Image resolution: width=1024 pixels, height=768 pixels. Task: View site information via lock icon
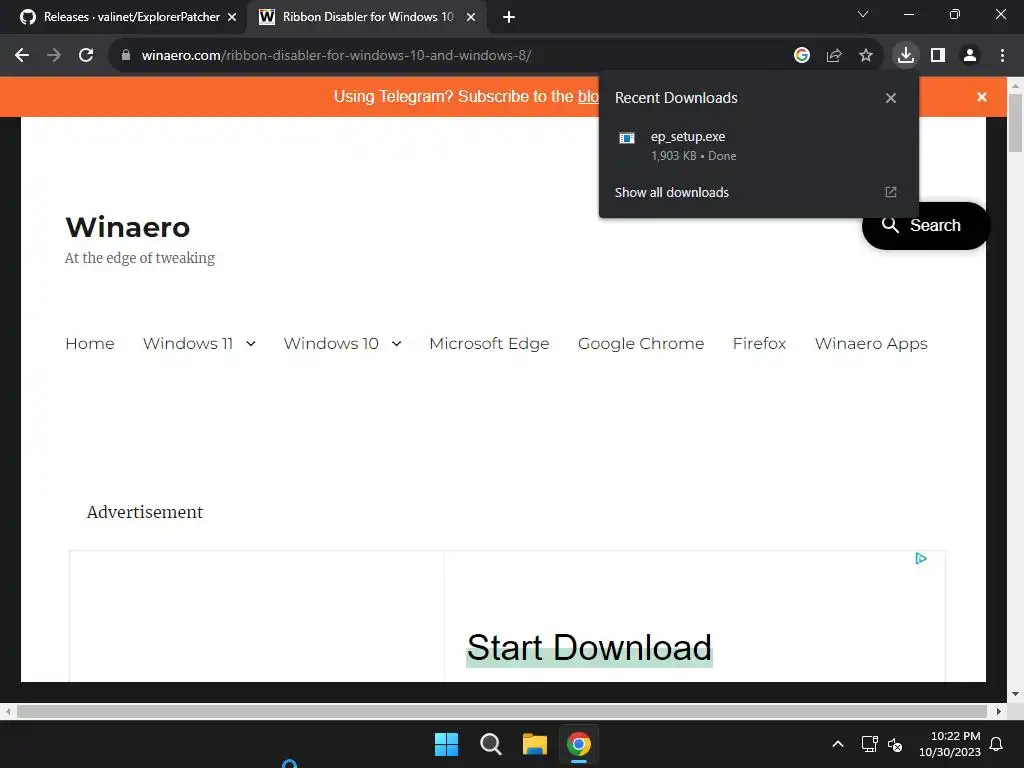(x=126, y=56)
